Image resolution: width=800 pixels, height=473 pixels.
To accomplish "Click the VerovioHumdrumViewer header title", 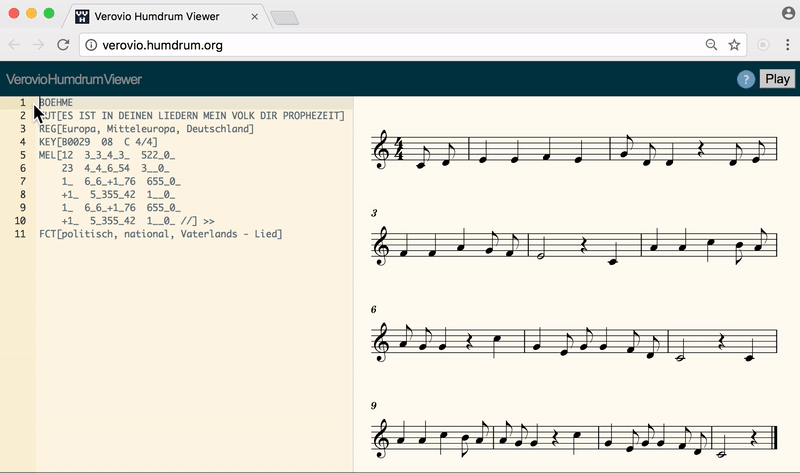I will click(74, 79).
